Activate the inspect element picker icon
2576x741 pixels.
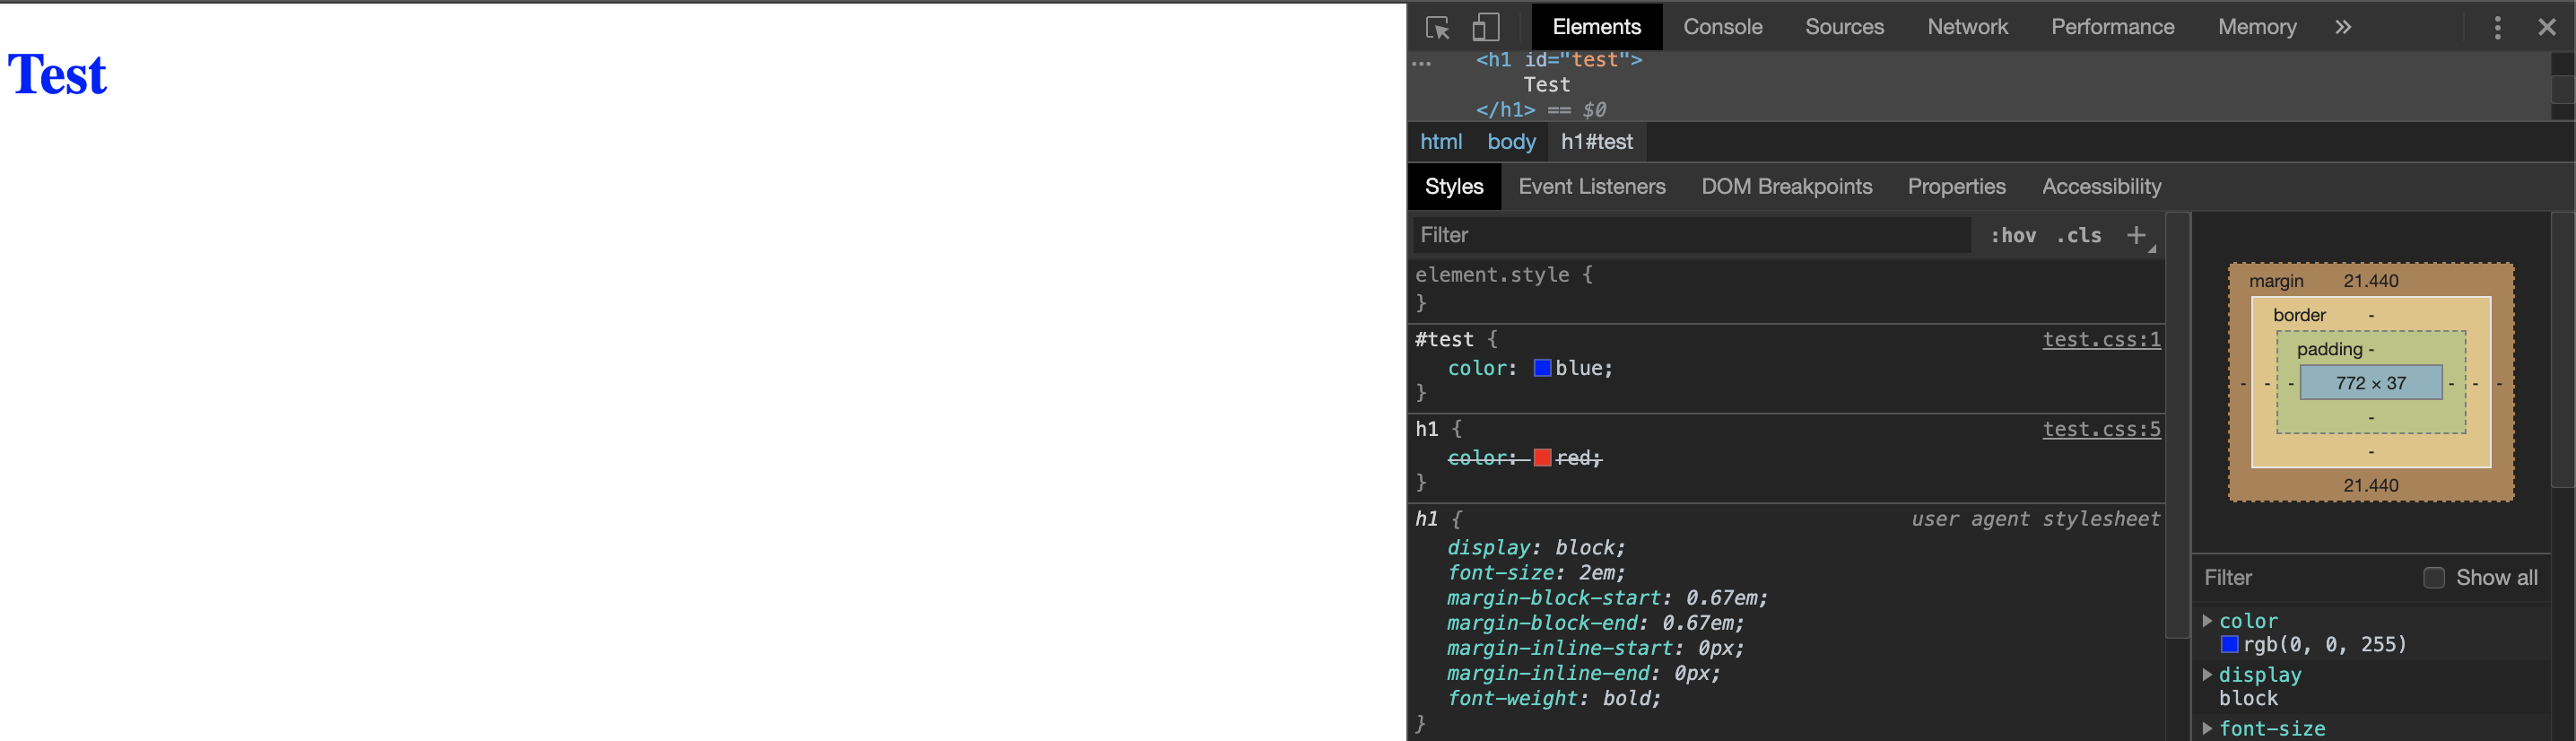1437,27
